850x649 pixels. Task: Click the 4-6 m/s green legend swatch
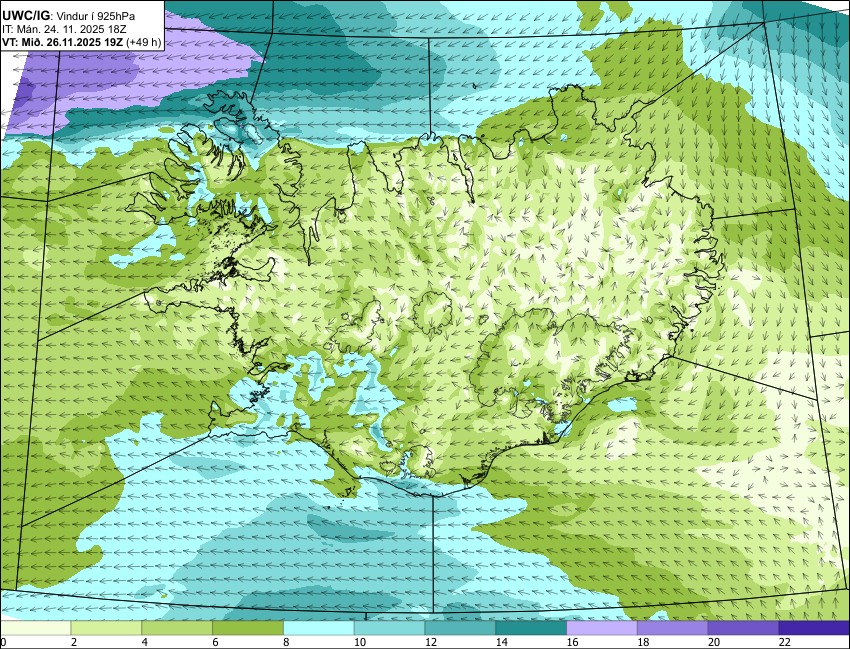(177, 628)
